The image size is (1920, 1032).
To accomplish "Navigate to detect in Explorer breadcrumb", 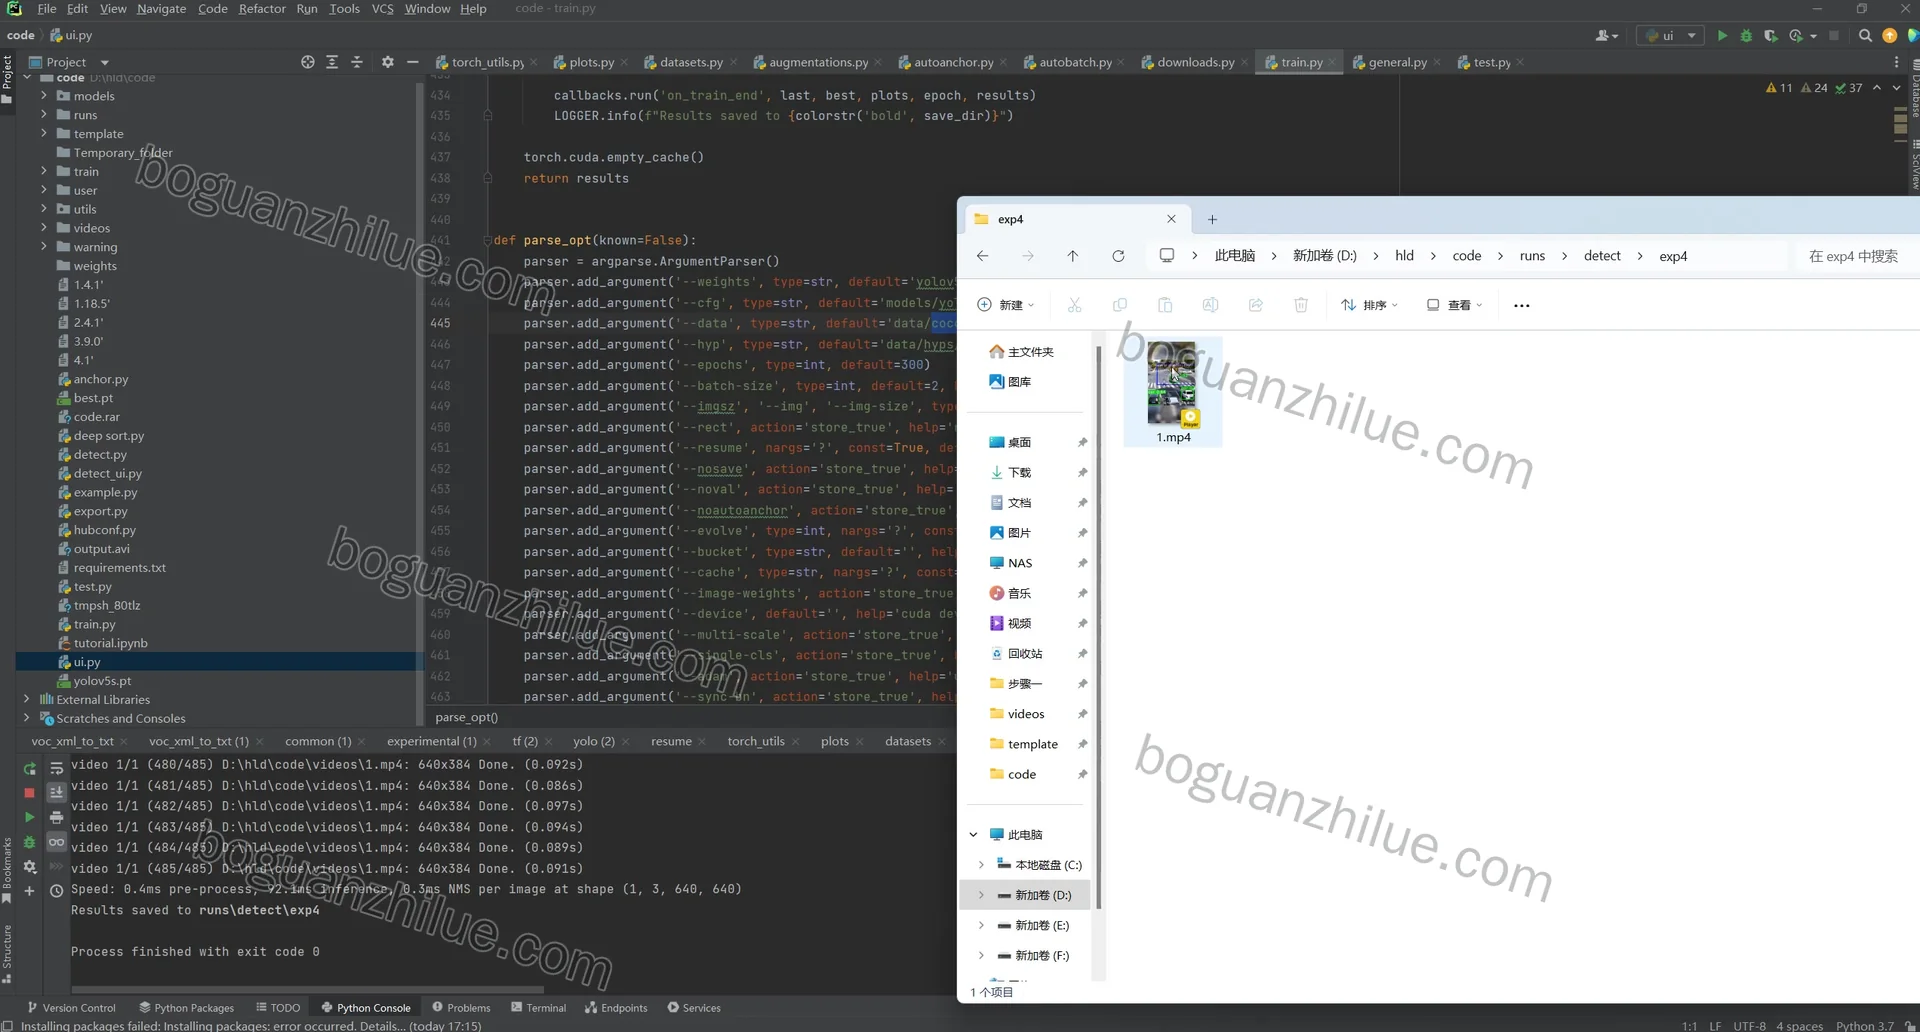I will 1602,256.
